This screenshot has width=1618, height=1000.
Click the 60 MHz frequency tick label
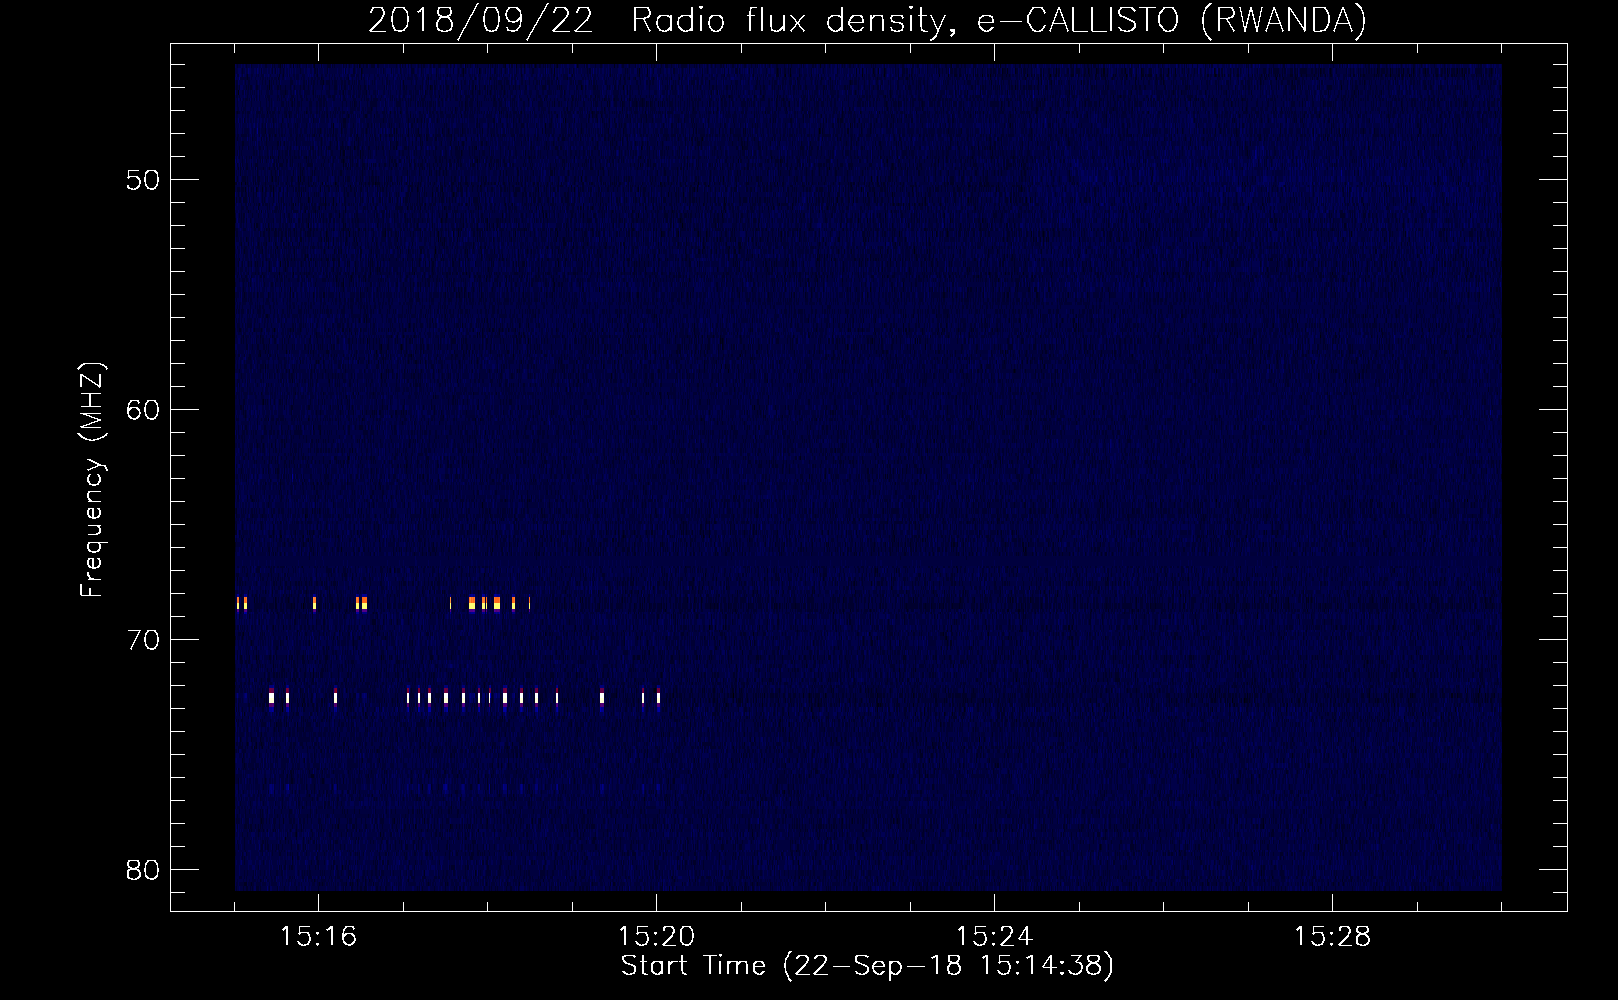click(143, 410)
